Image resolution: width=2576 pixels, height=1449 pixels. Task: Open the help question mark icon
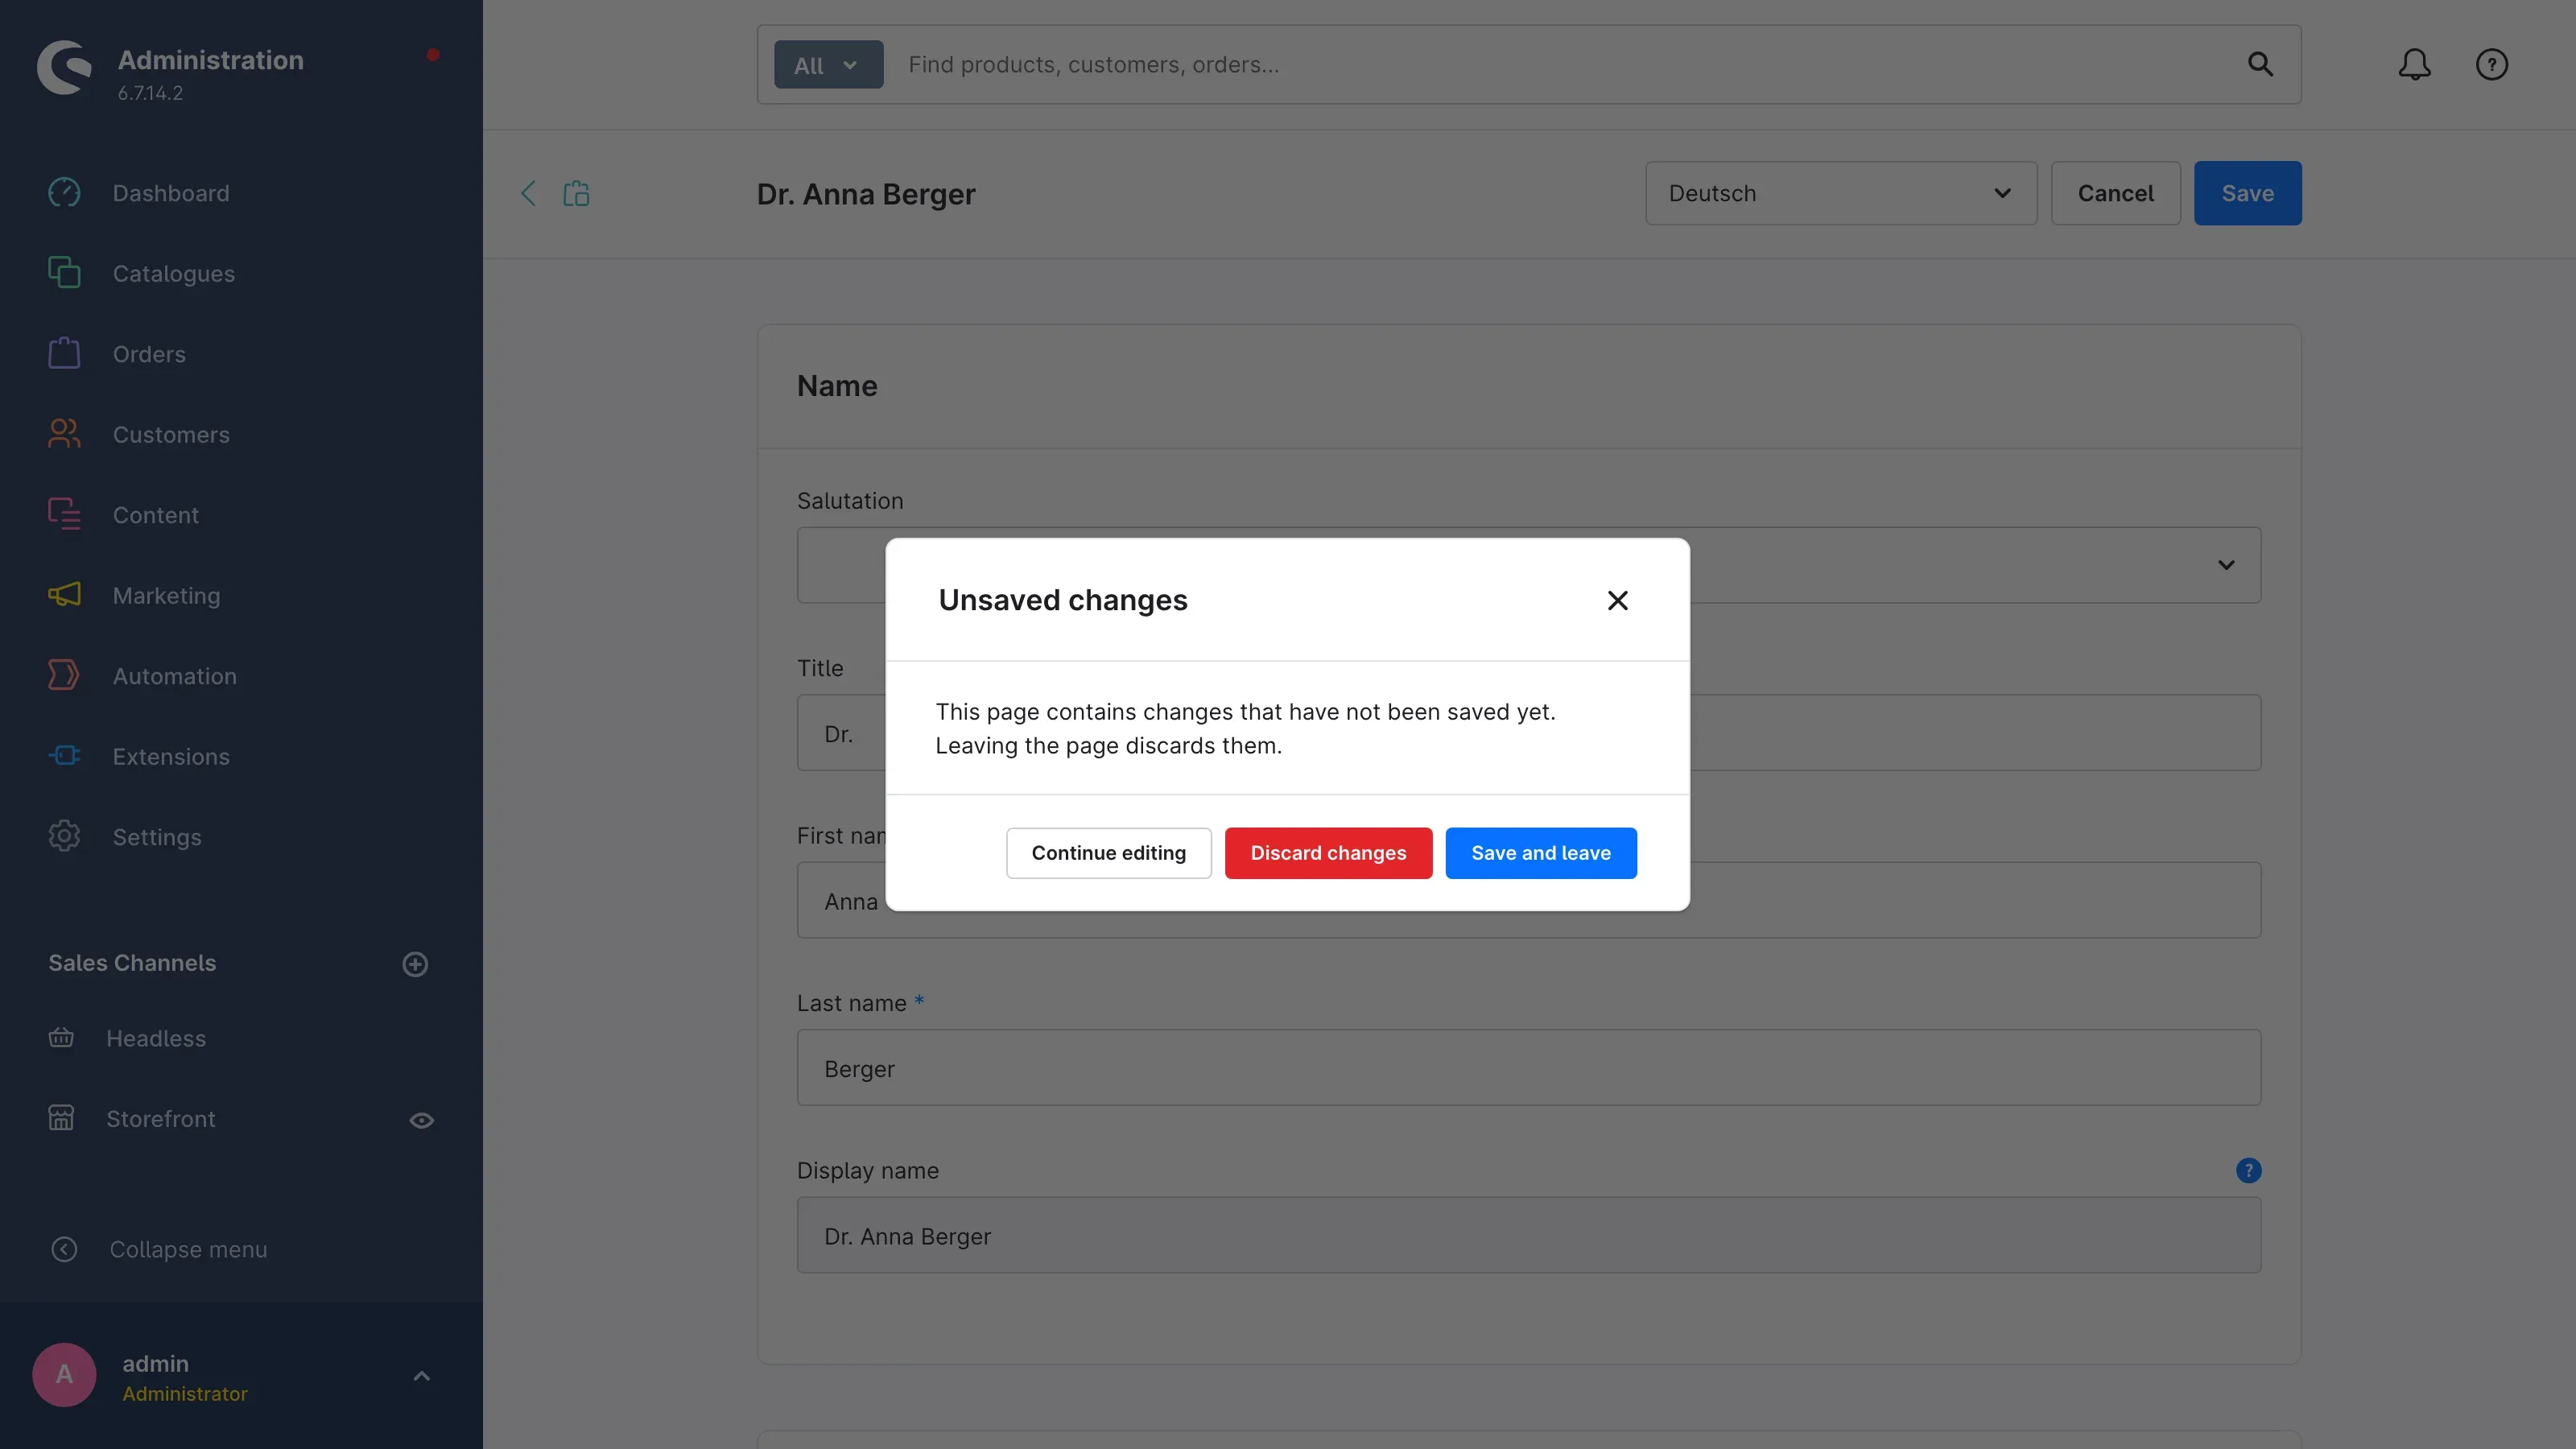(x=2491, y=64)
